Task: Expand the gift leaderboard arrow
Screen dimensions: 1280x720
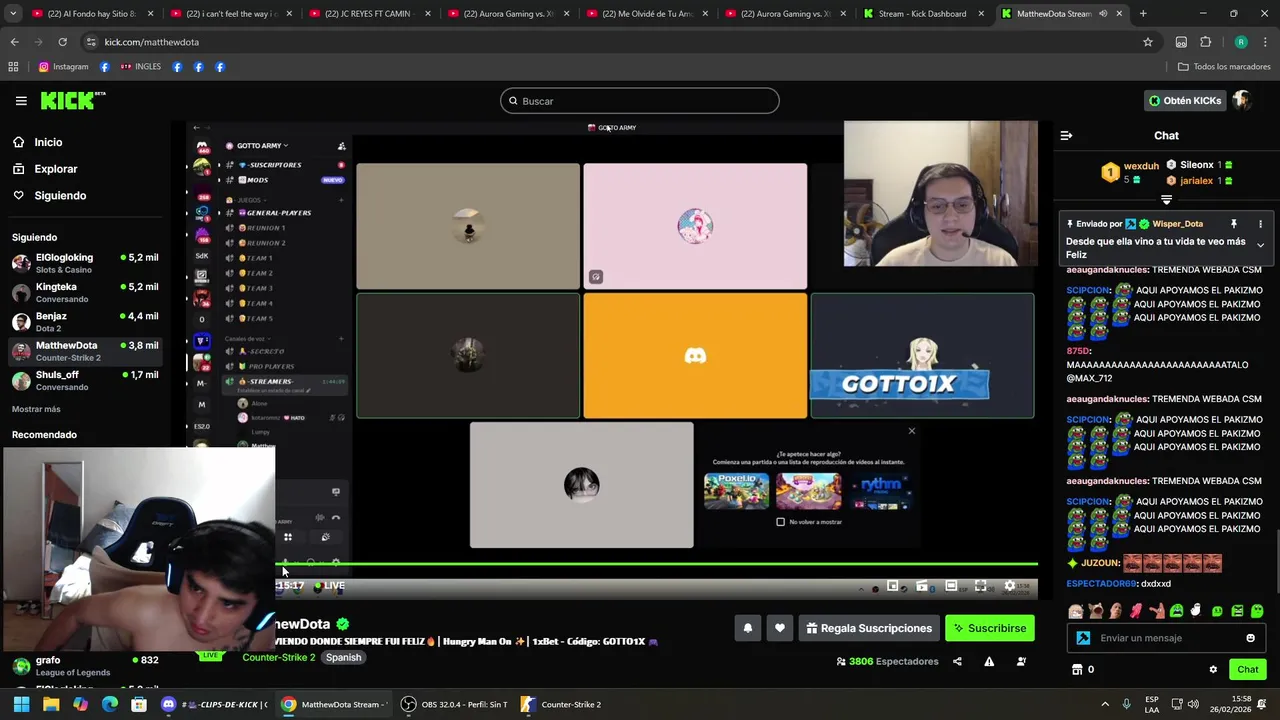Action: coord(1166,200)
